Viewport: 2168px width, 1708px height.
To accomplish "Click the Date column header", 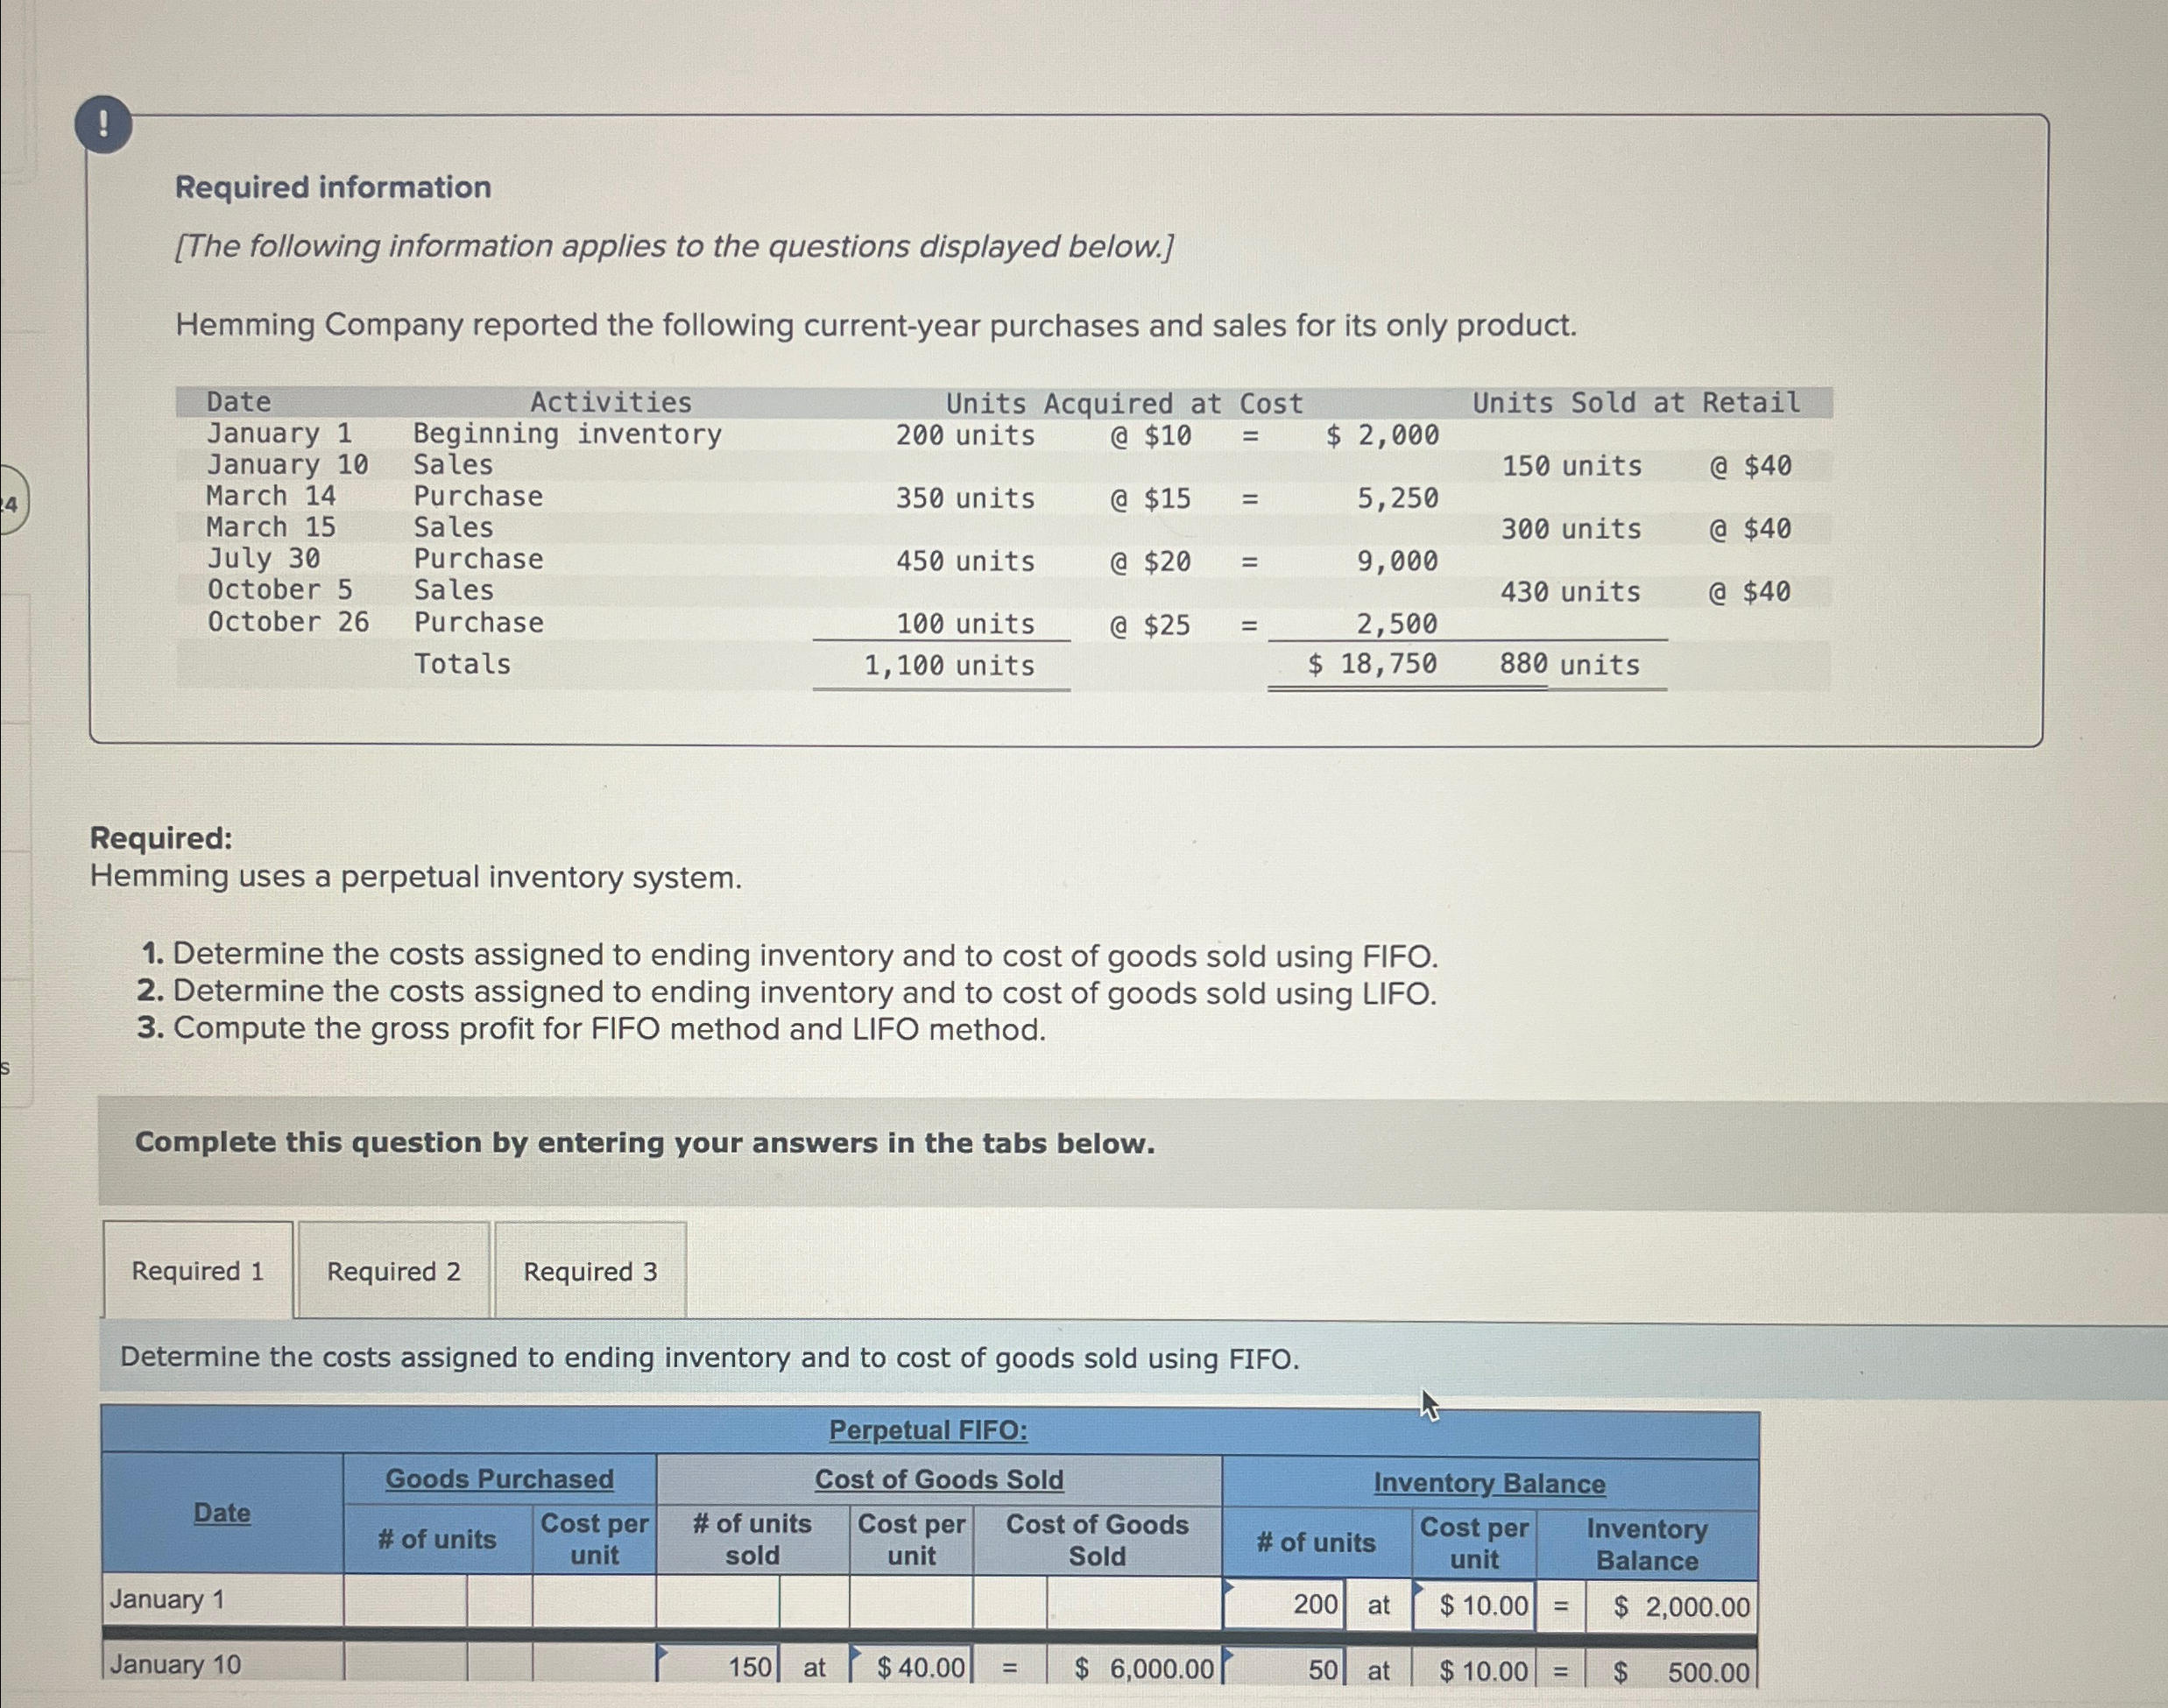I will click(x=222, y=1513).
